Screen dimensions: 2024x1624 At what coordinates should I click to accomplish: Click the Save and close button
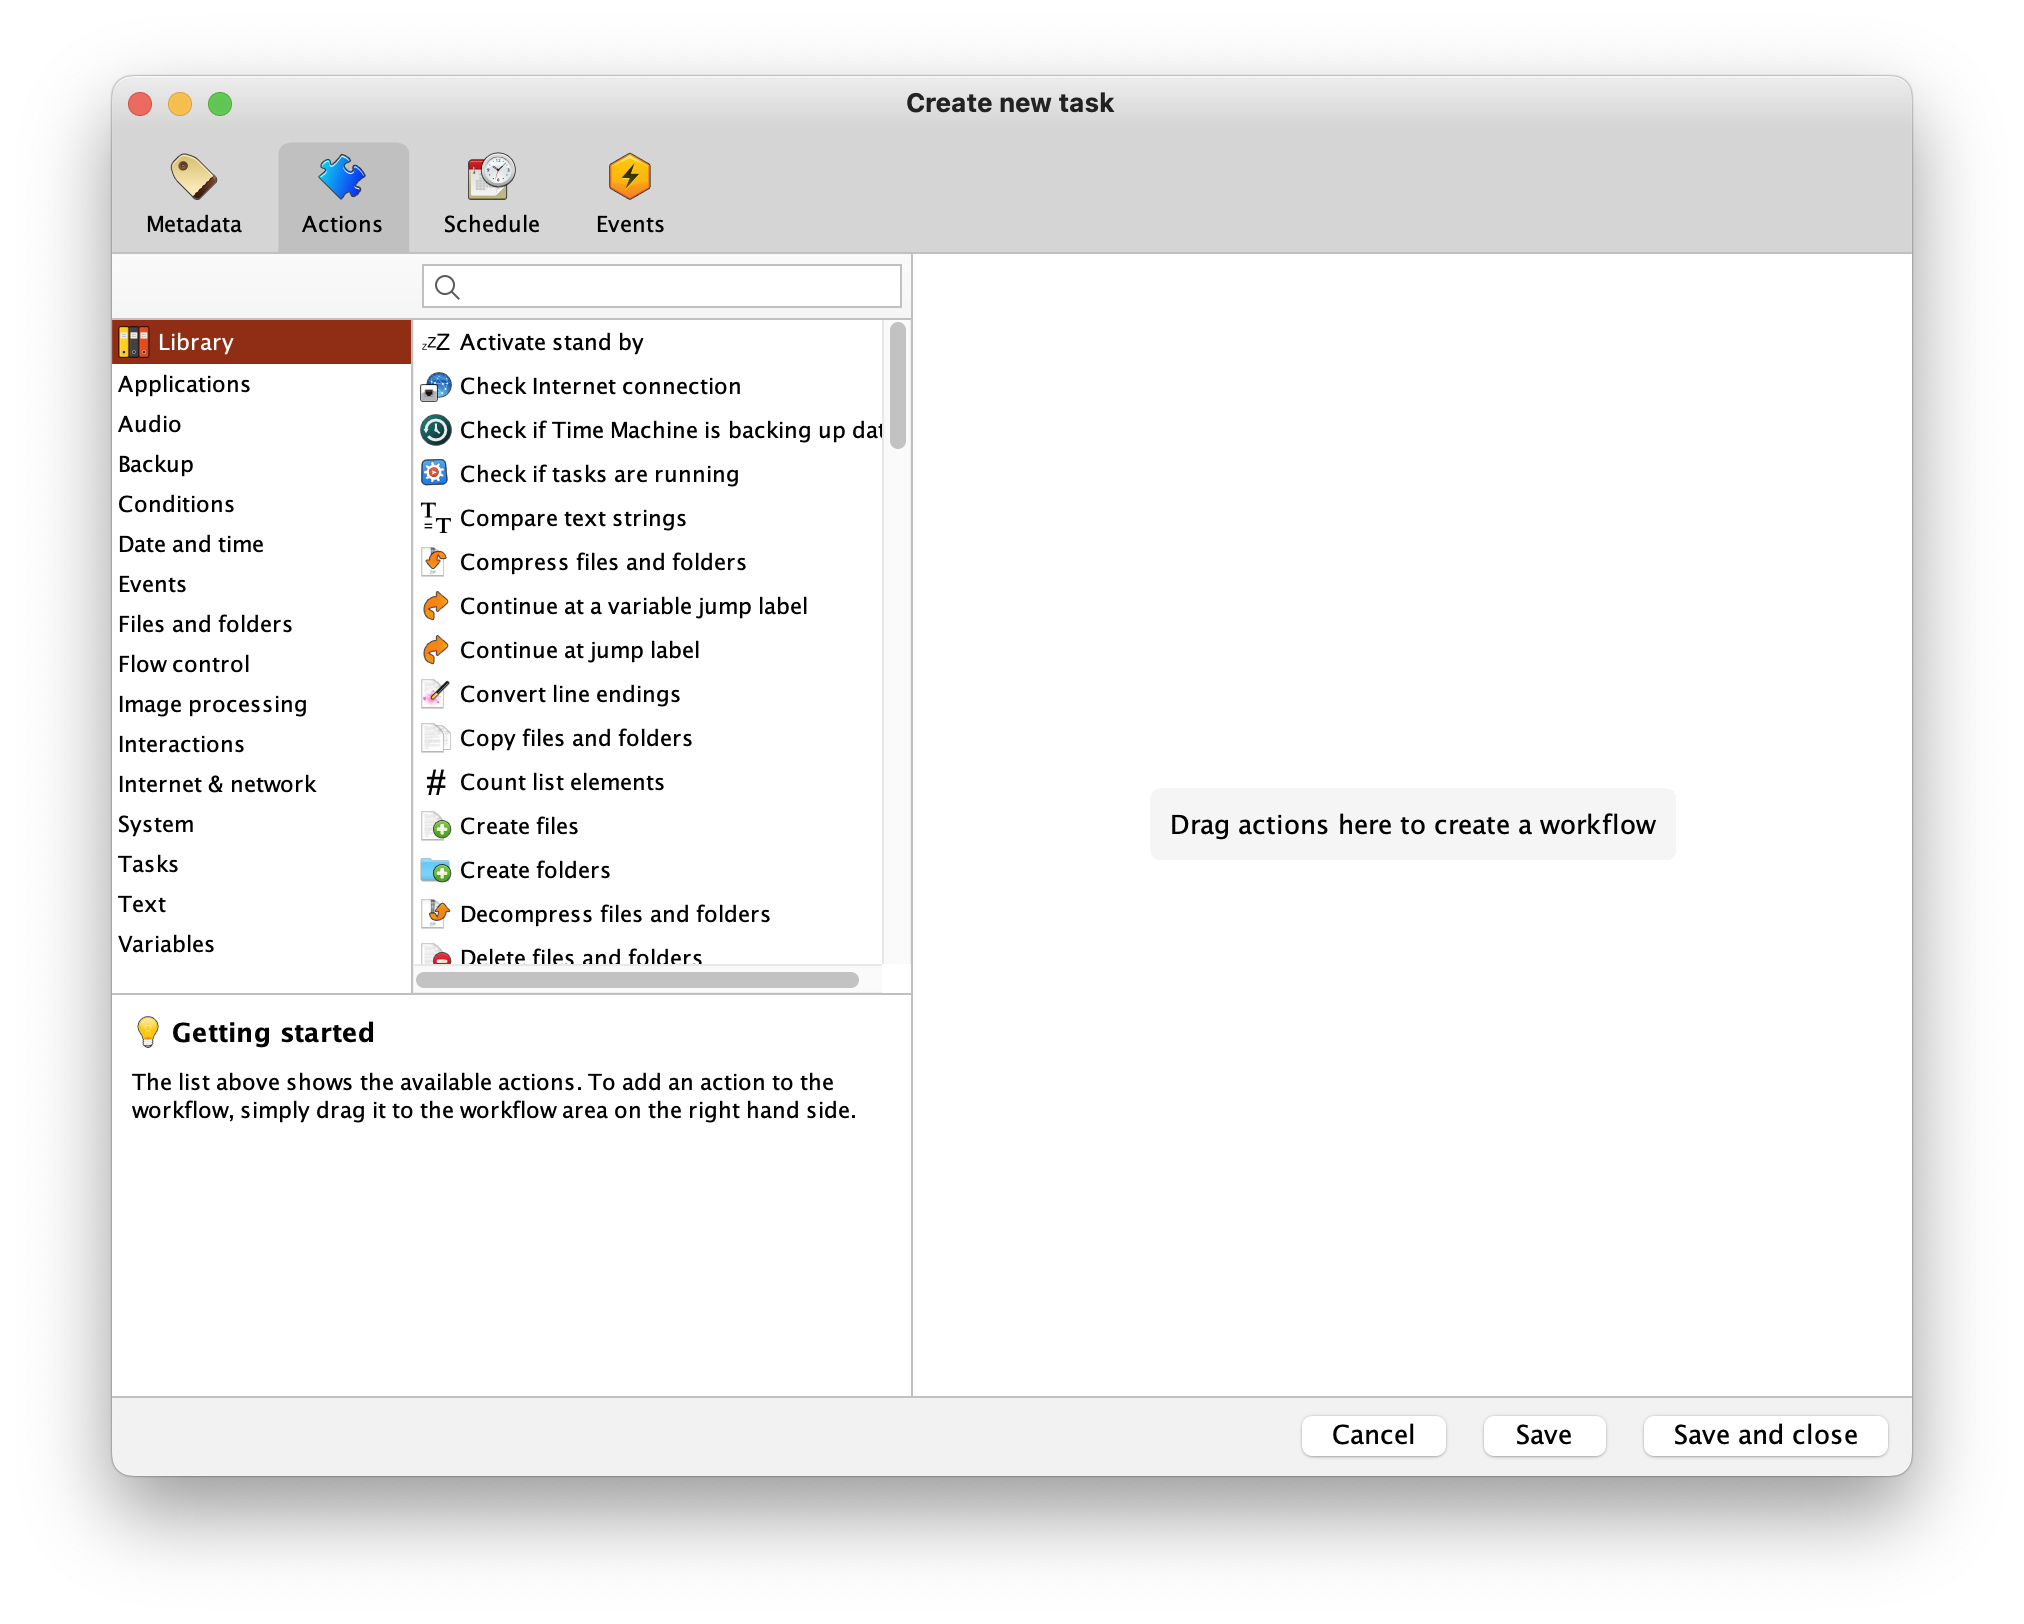(1765, 1435)
